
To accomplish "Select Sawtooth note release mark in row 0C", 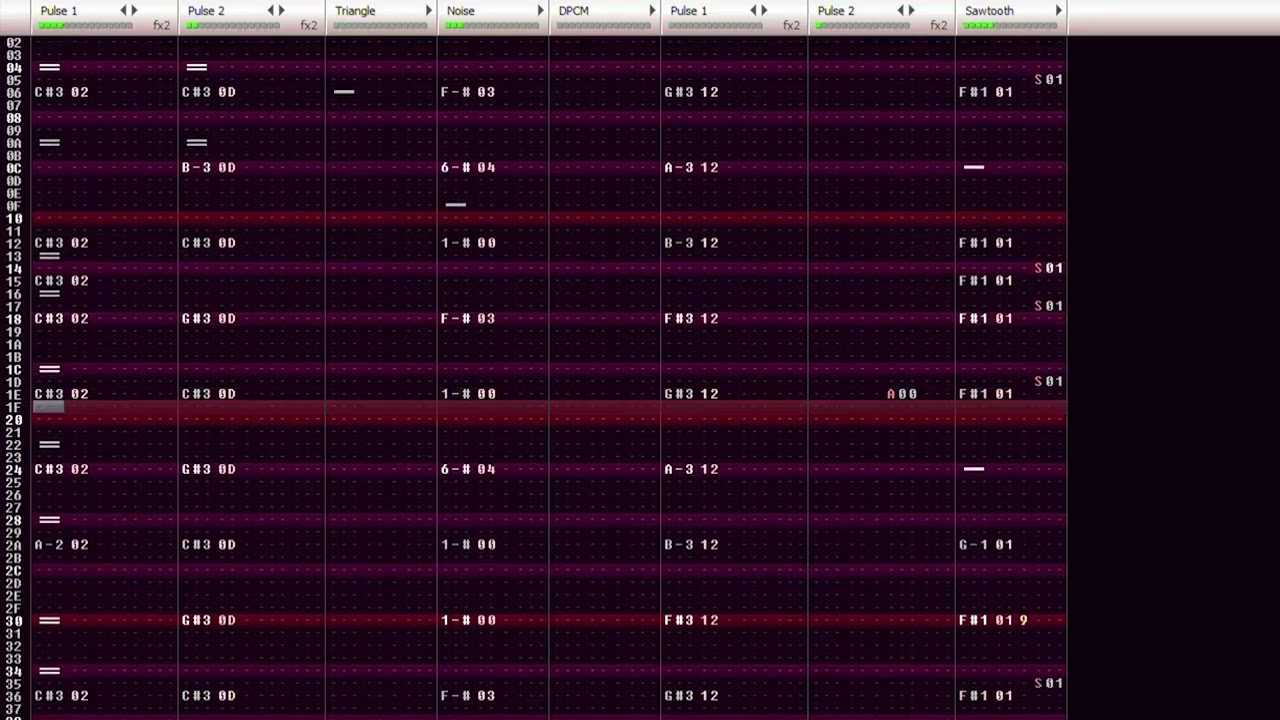I will (x=974, y=168).
